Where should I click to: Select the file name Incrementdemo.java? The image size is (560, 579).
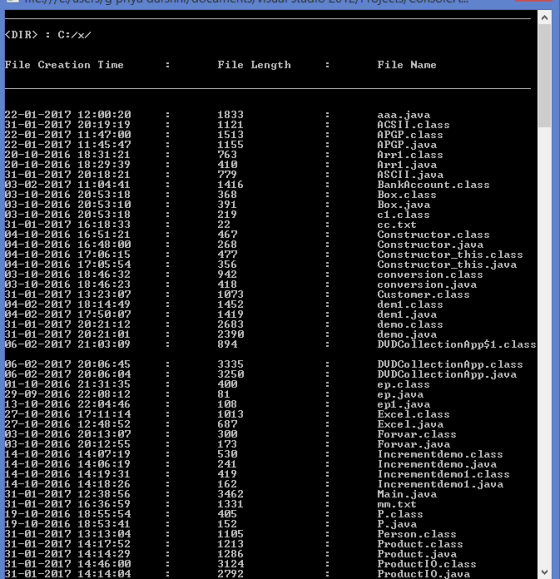pos(437,464)
